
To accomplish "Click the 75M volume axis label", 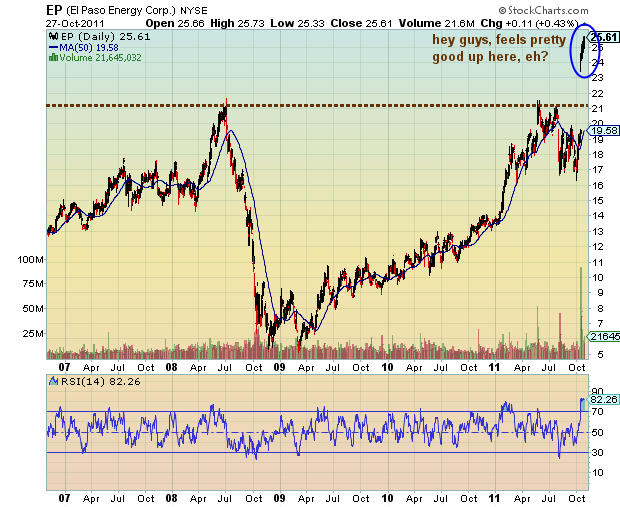I will (33, 284).
